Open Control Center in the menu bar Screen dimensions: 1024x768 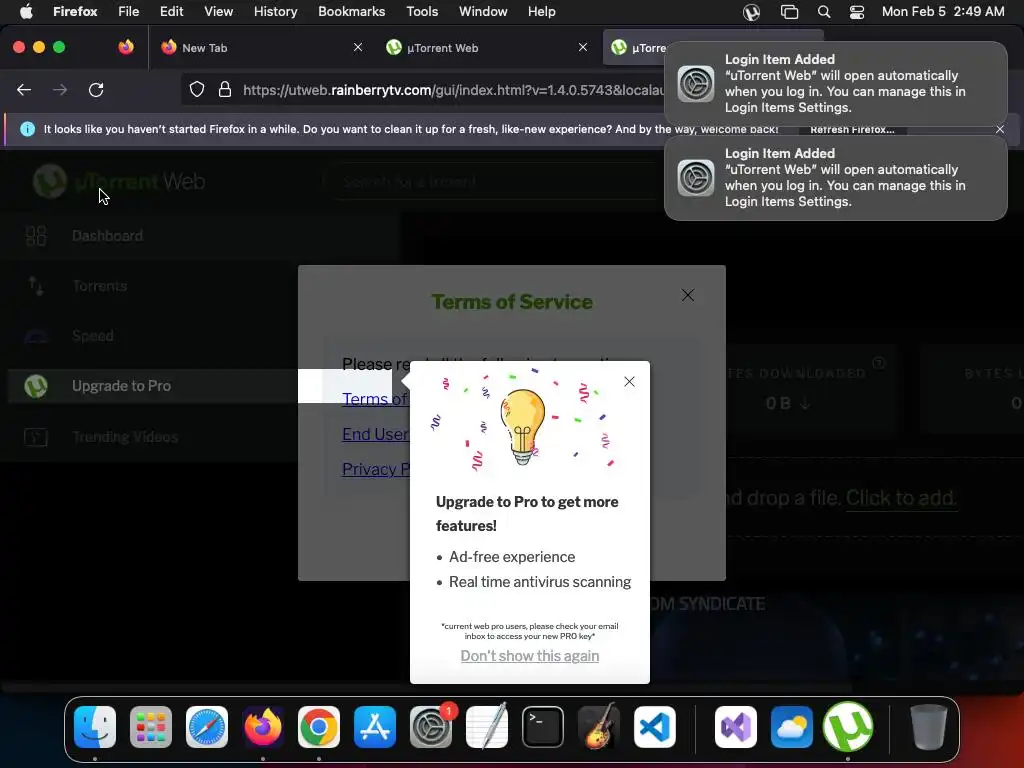click(857, 12)
